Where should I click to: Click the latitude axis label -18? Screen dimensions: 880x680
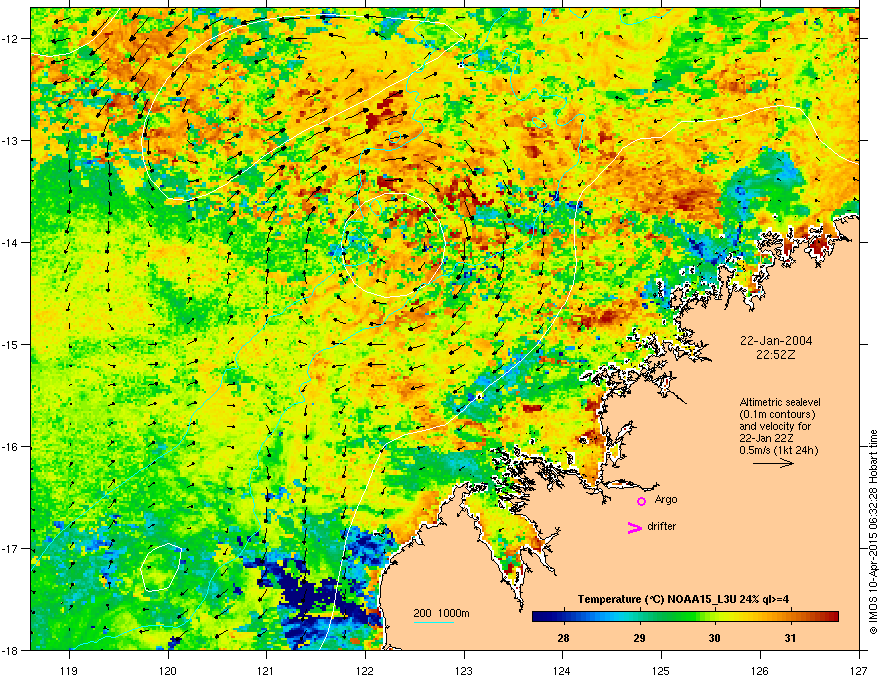(x=11, y=650)
